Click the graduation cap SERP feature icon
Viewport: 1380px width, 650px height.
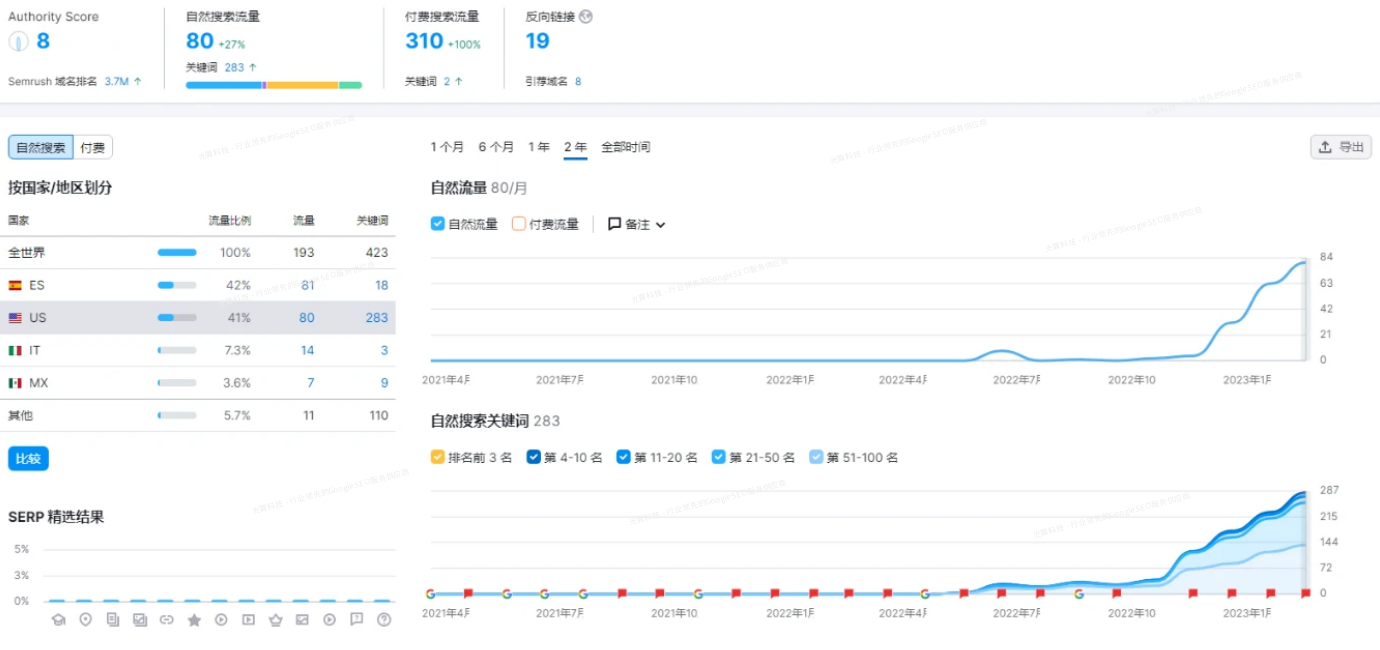tap(58, 618)
